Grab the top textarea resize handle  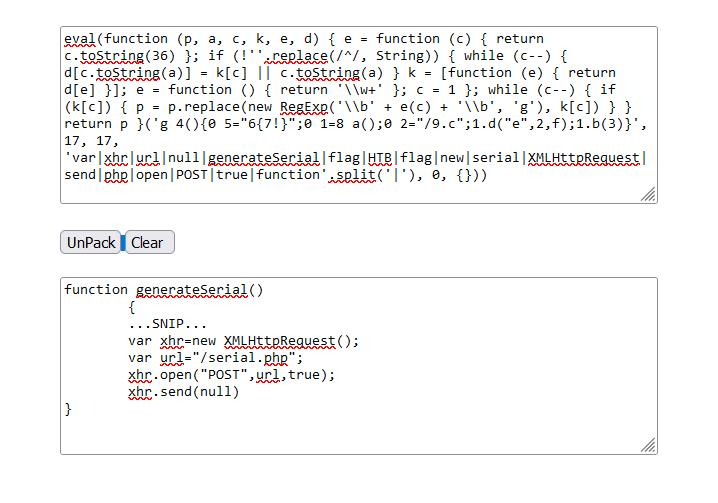[x=648, y=195]
